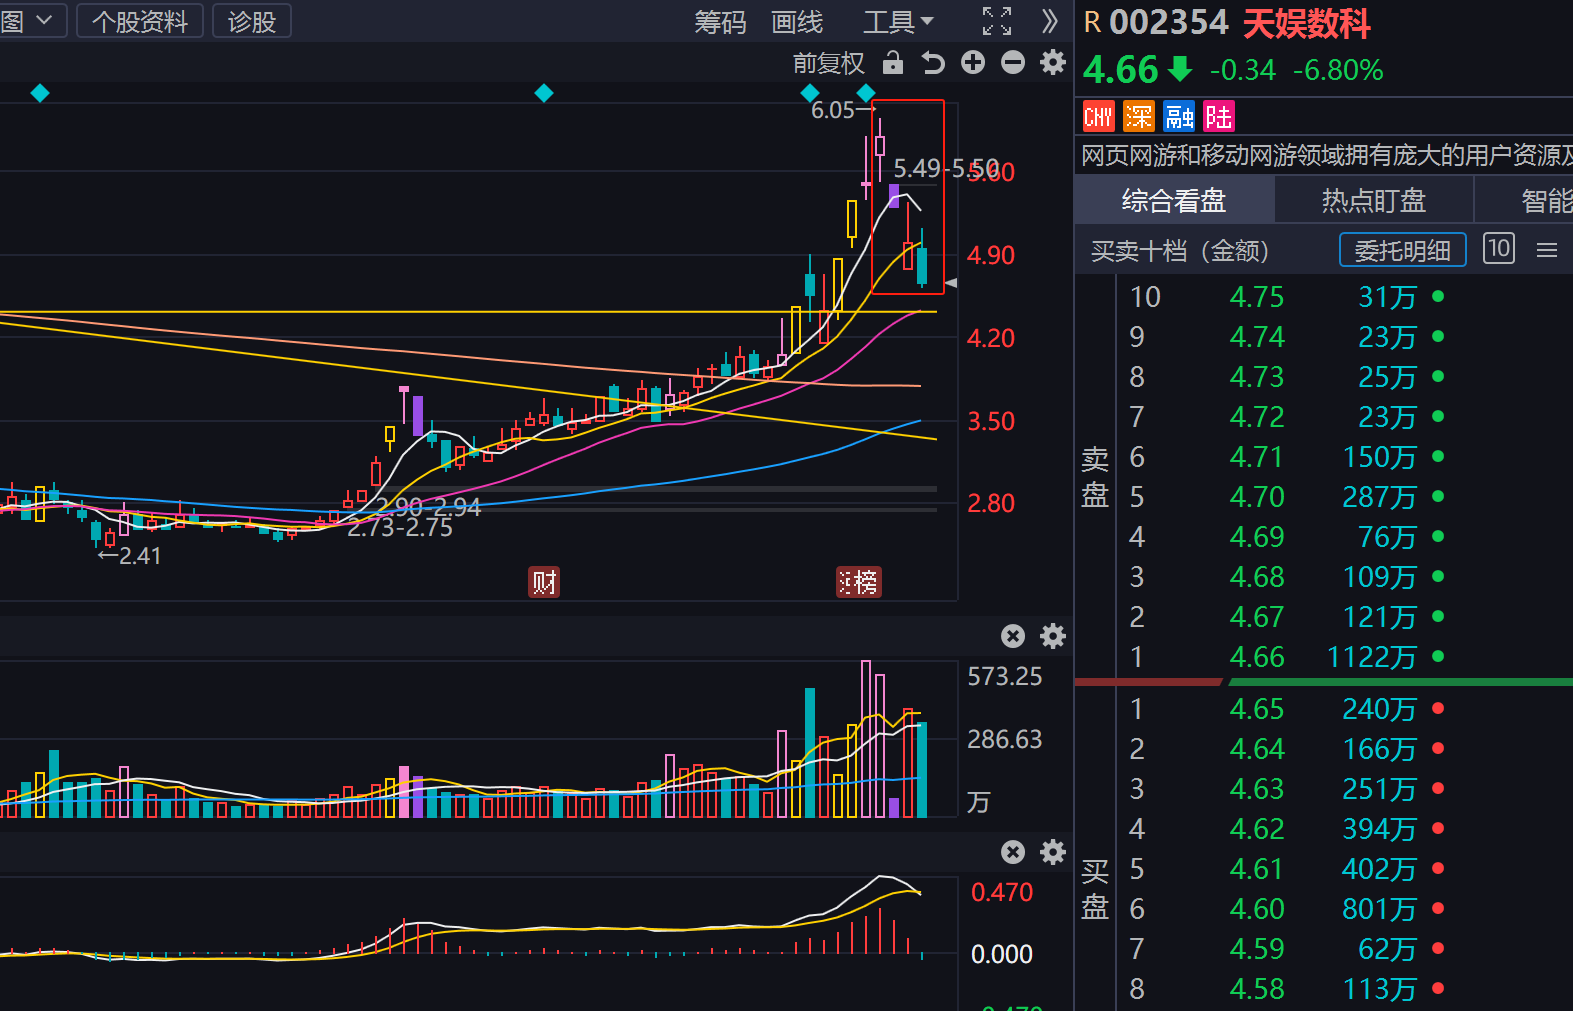
Task: Click the buy price 4.58
Action: pyautogui.click(x=1257, y=989)
